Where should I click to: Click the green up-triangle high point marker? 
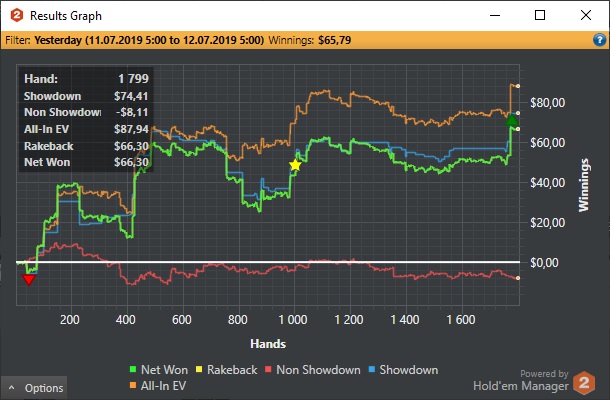[x=511, y=120]
